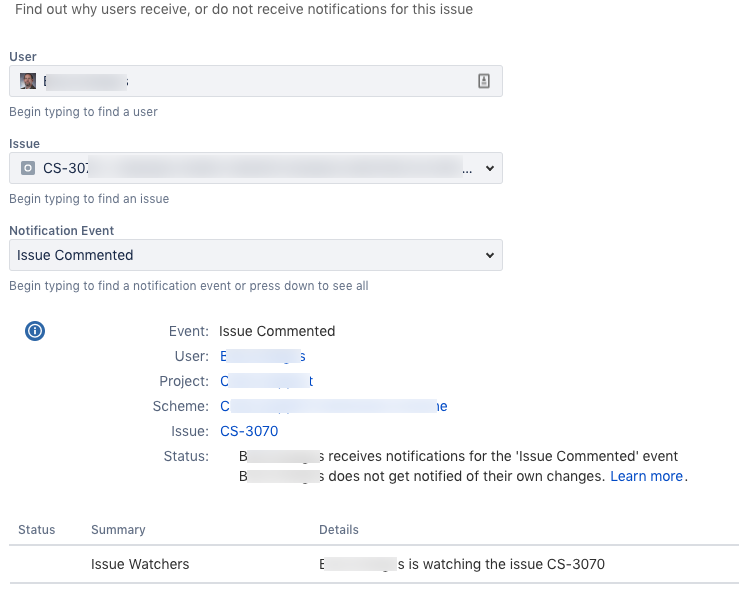Click the 'Find out why users receive' heading text
Viewport: 739px width, 598px height.
click(244, 9)
